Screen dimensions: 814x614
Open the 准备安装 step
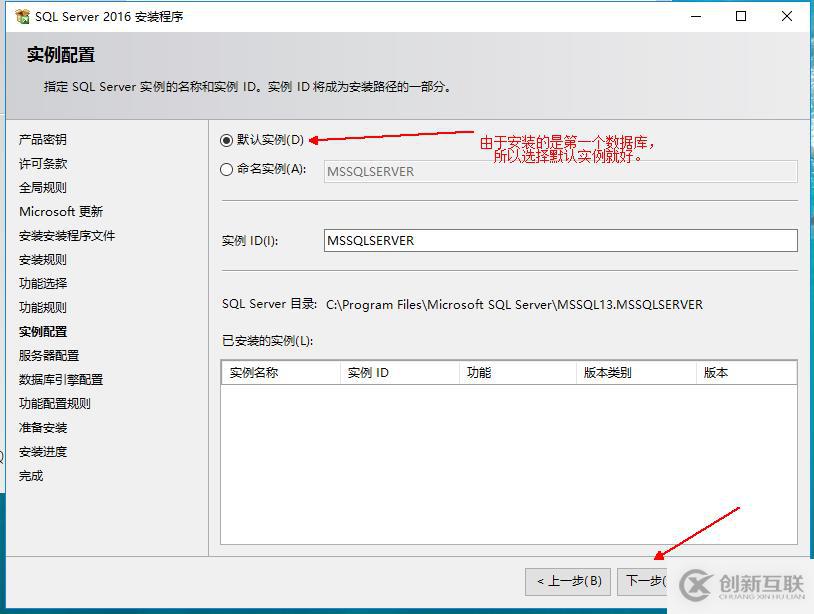point(42,428)
